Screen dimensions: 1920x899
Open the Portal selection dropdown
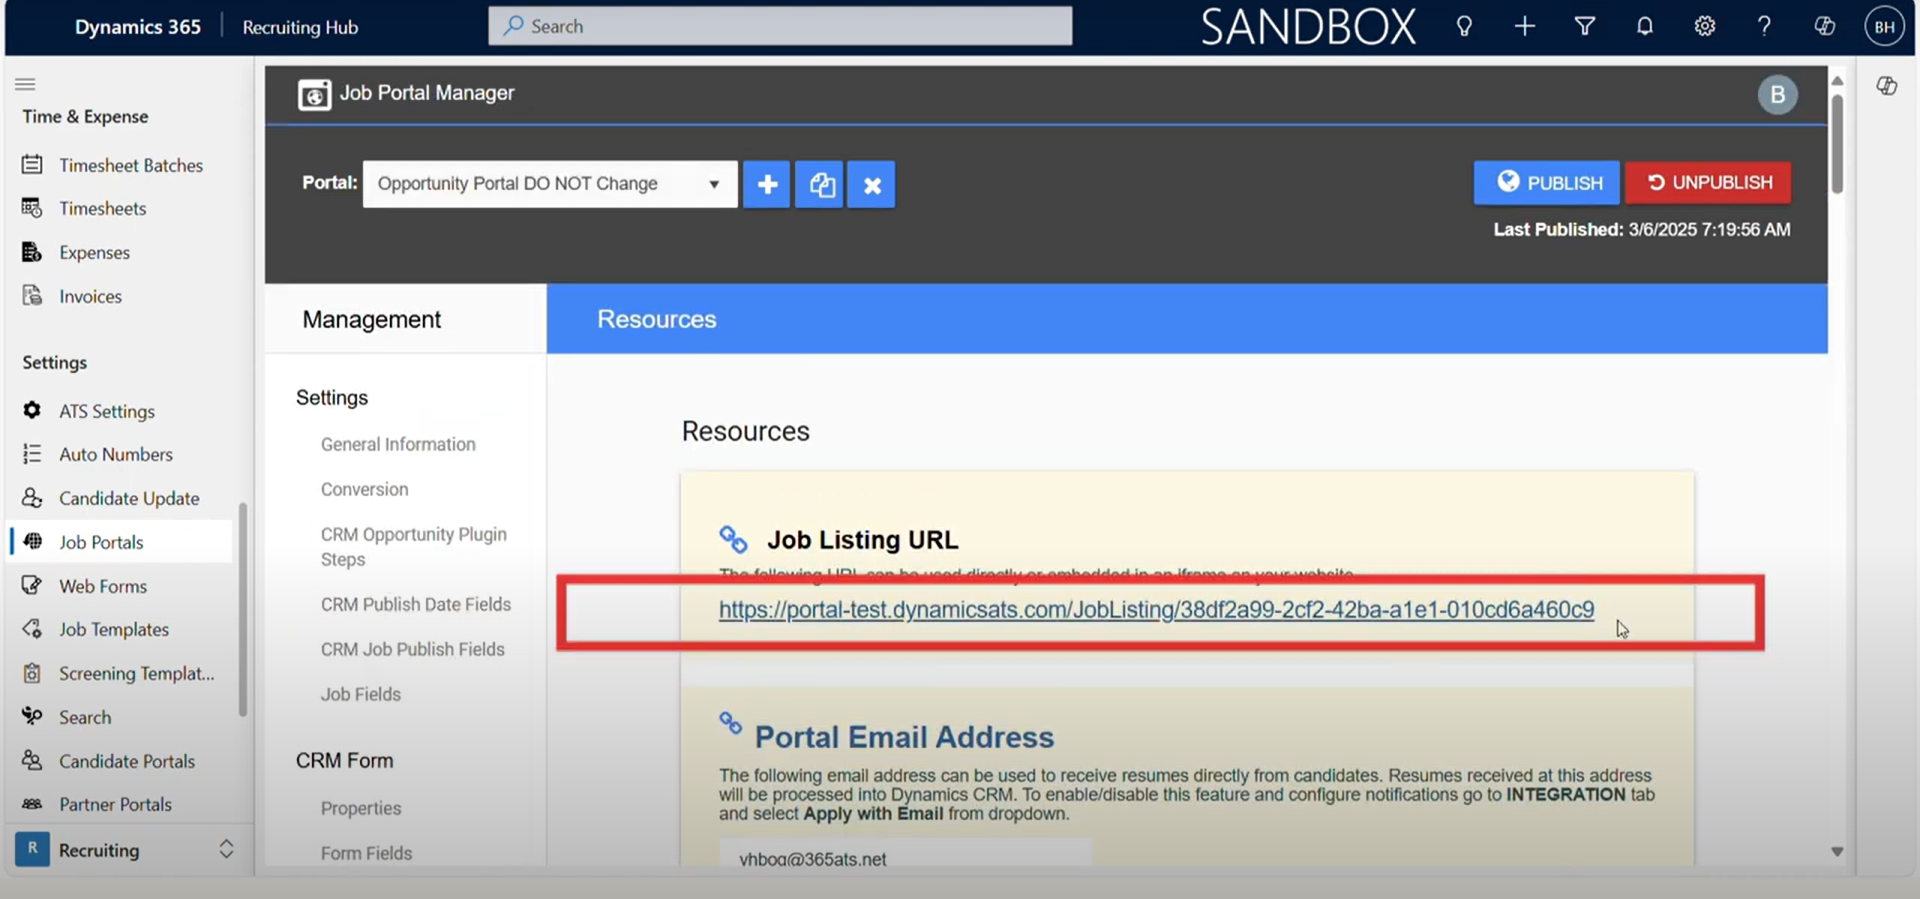550,184
